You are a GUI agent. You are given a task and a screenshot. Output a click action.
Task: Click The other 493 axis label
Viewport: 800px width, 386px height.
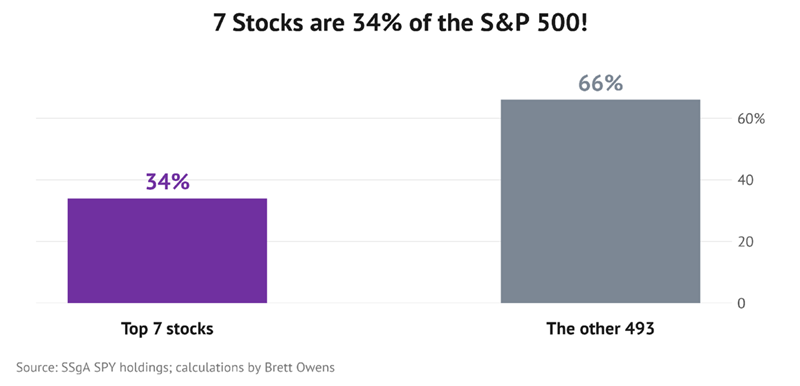(601, 329)
